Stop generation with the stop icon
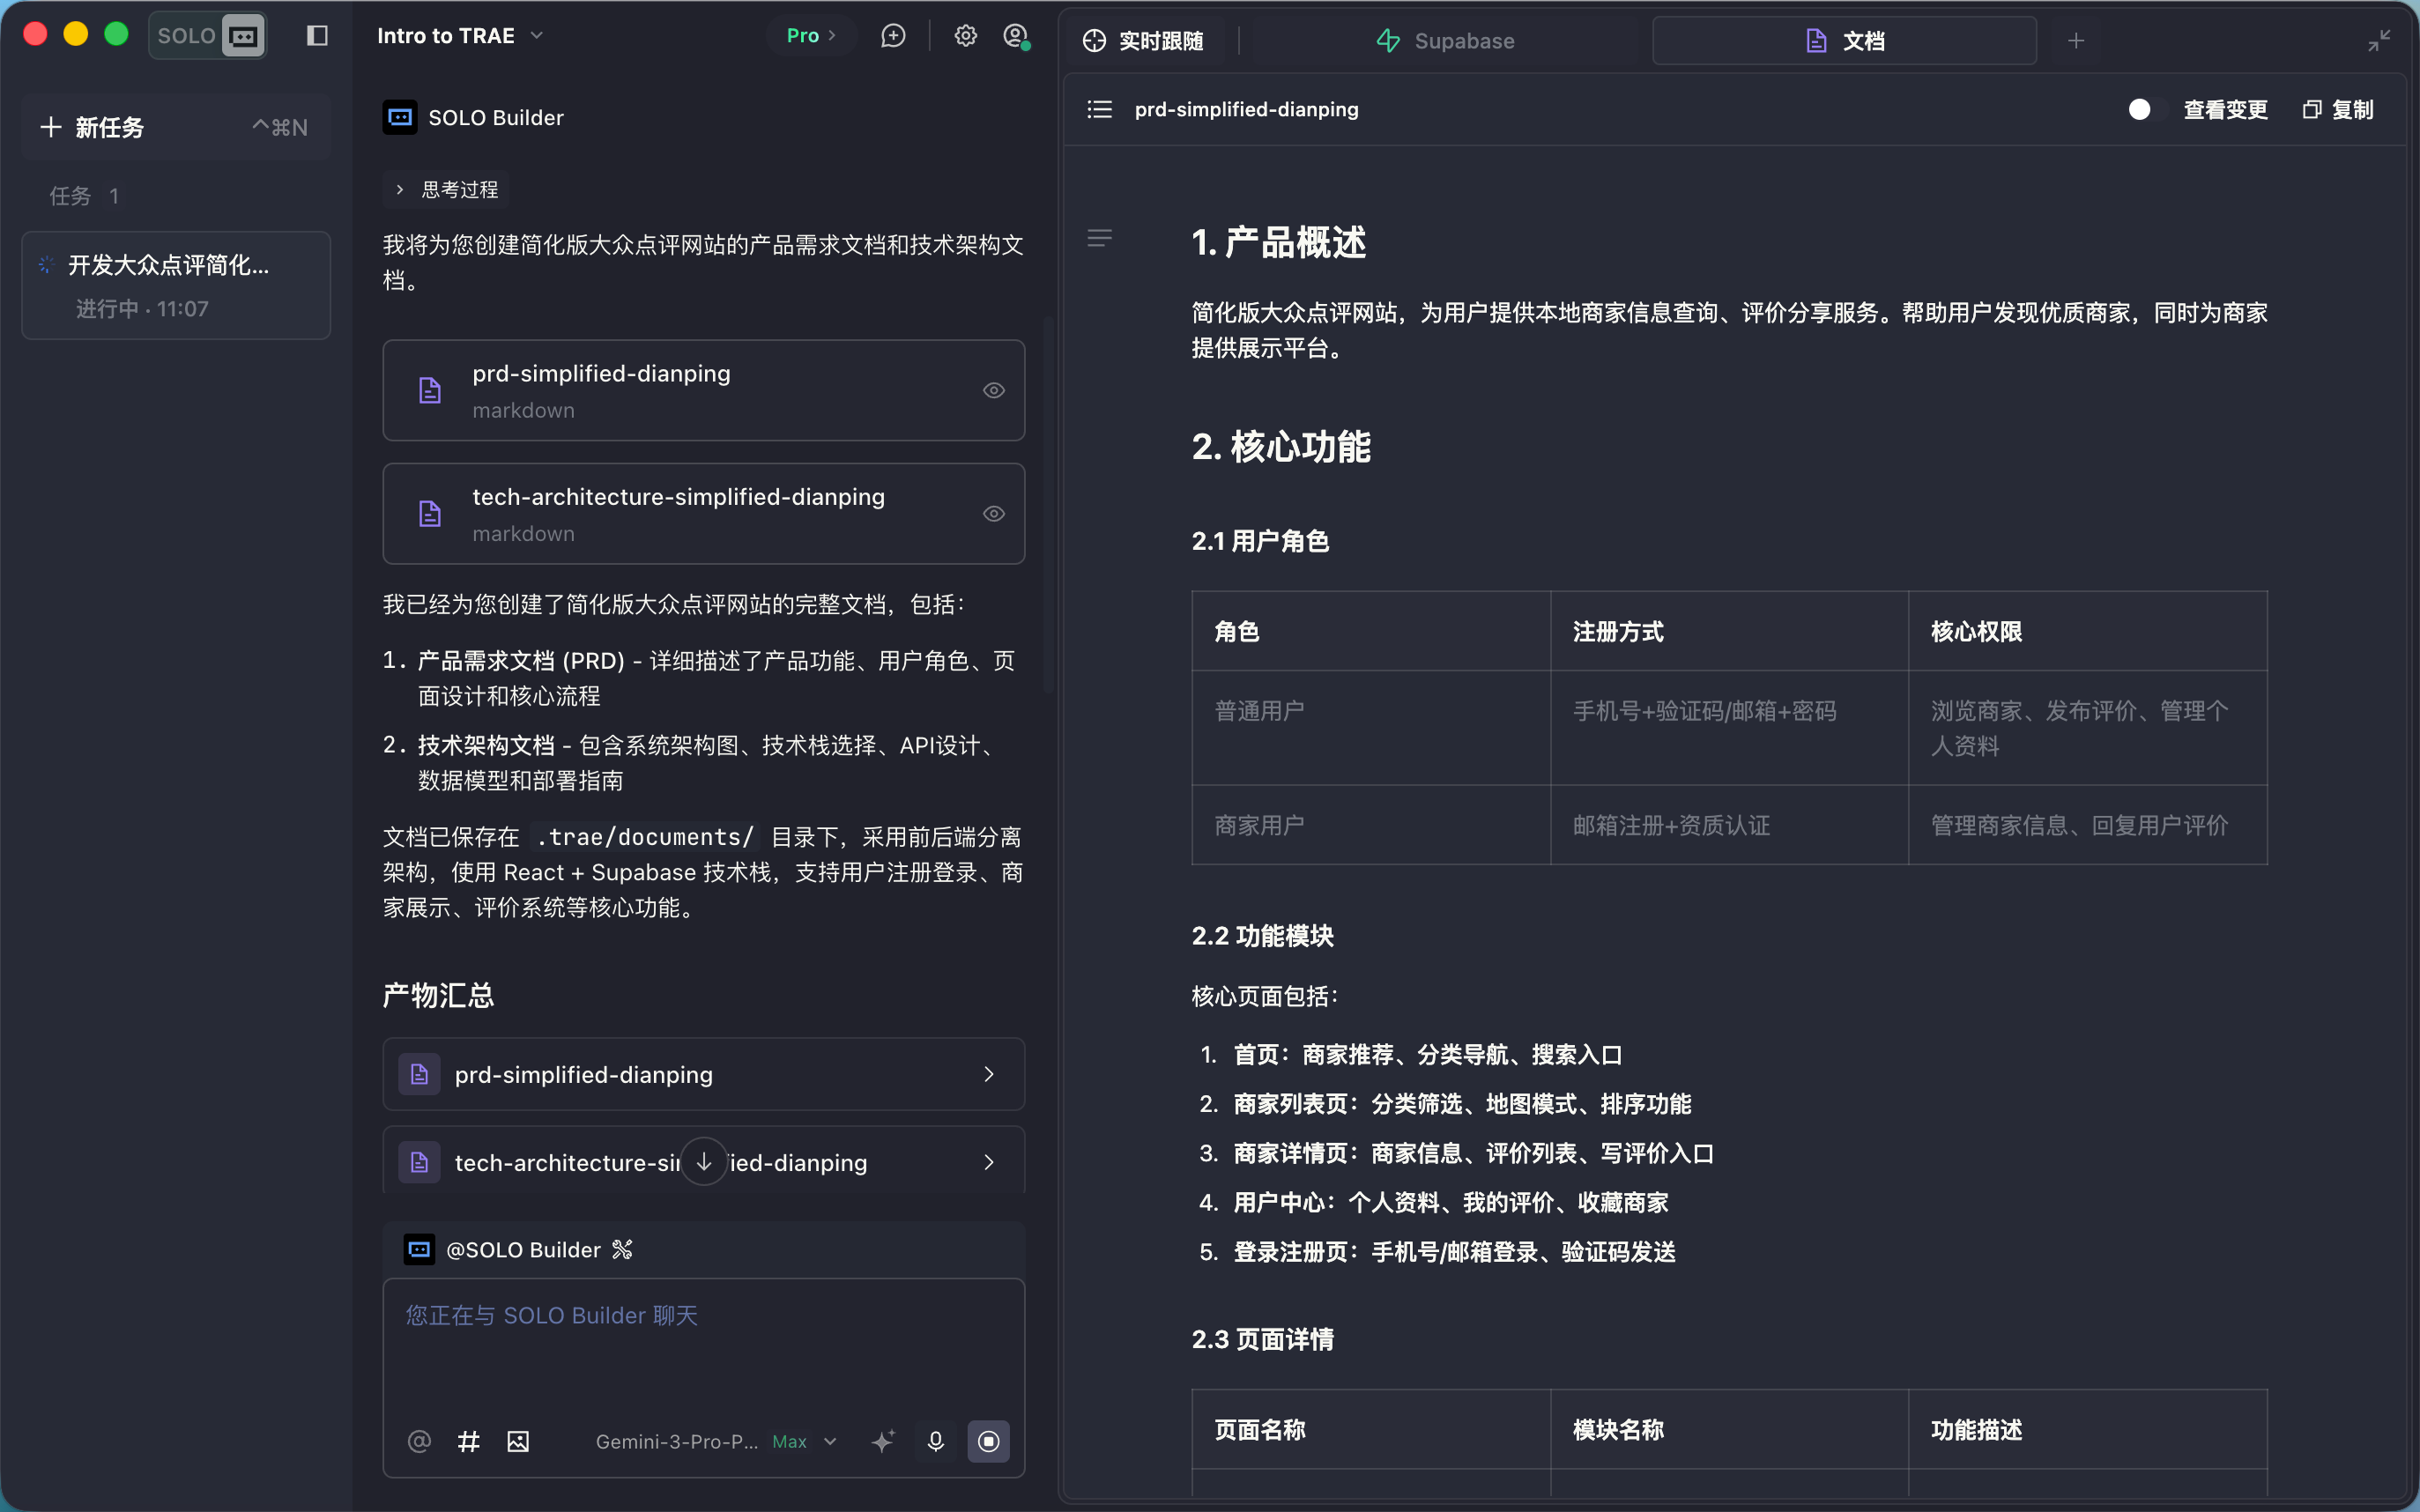2420x1512 pixels. click(989, 1441)
